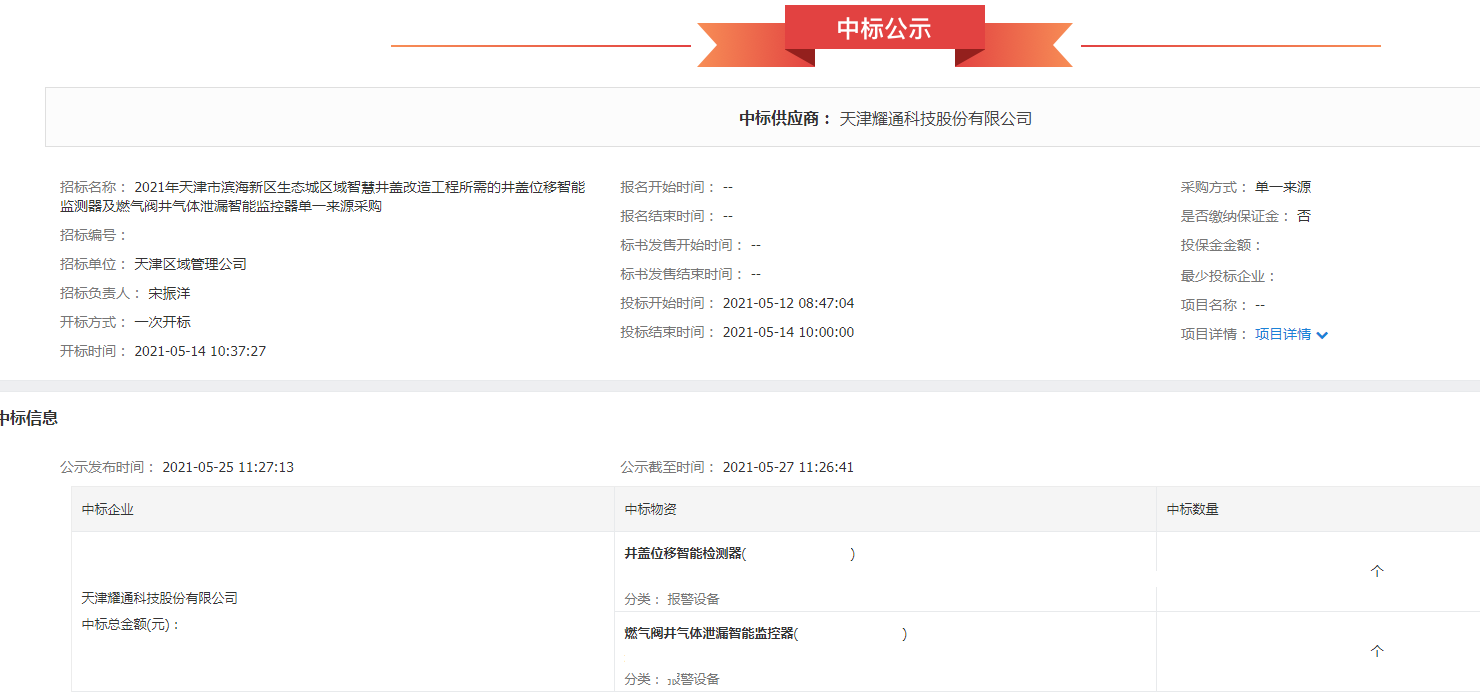Expand the 项目详情 chevron arrow
The image size is (1480, 693).
pyautogui.click(x=1322, y=335)
